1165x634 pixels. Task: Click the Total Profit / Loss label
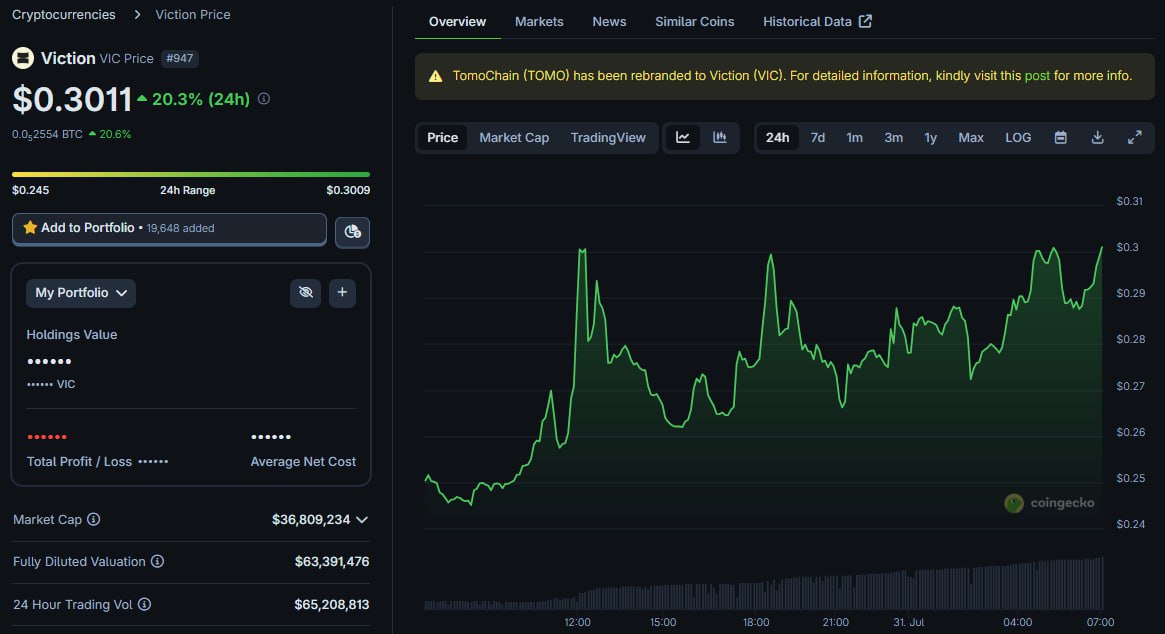pyautogui.click(x=79, y=462)
